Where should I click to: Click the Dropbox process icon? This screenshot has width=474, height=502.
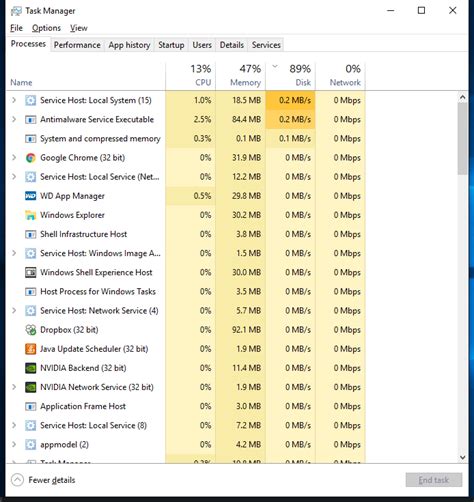(30, 330)
